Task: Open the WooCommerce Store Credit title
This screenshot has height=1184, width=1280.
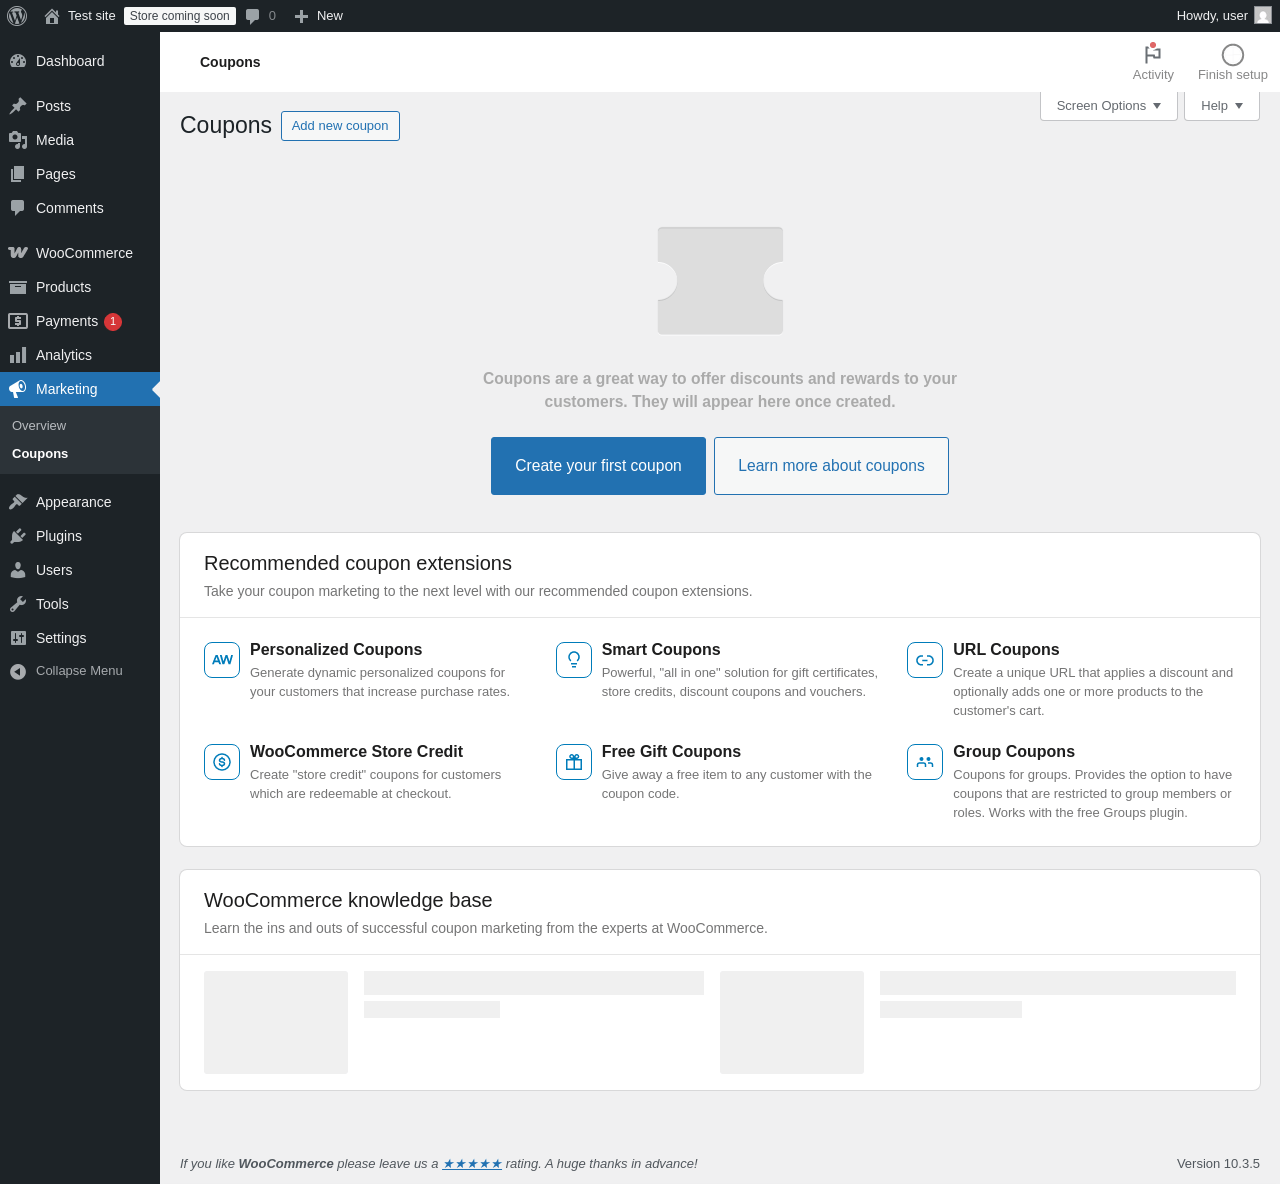Action: [x=356, y=752]
